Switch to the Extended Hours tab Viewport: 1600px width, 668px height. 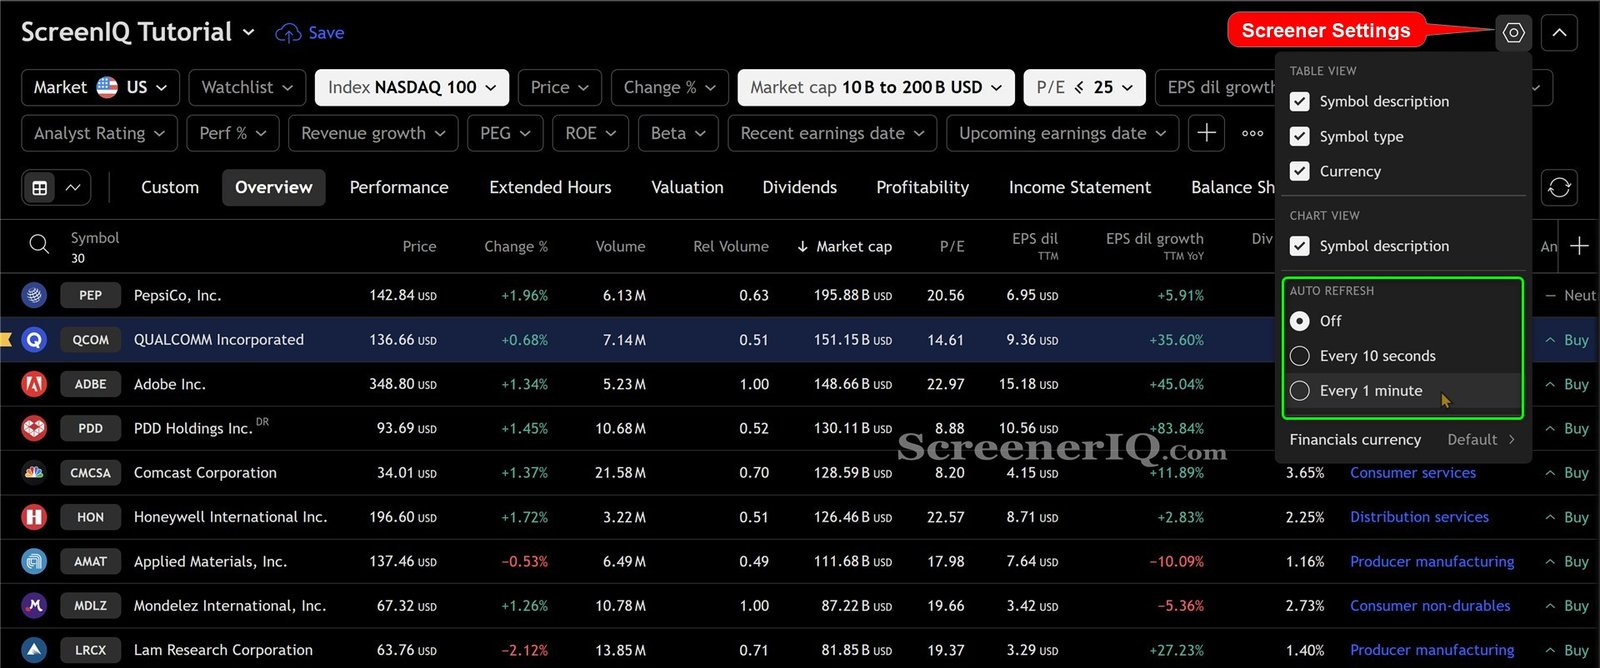(550, 187)
